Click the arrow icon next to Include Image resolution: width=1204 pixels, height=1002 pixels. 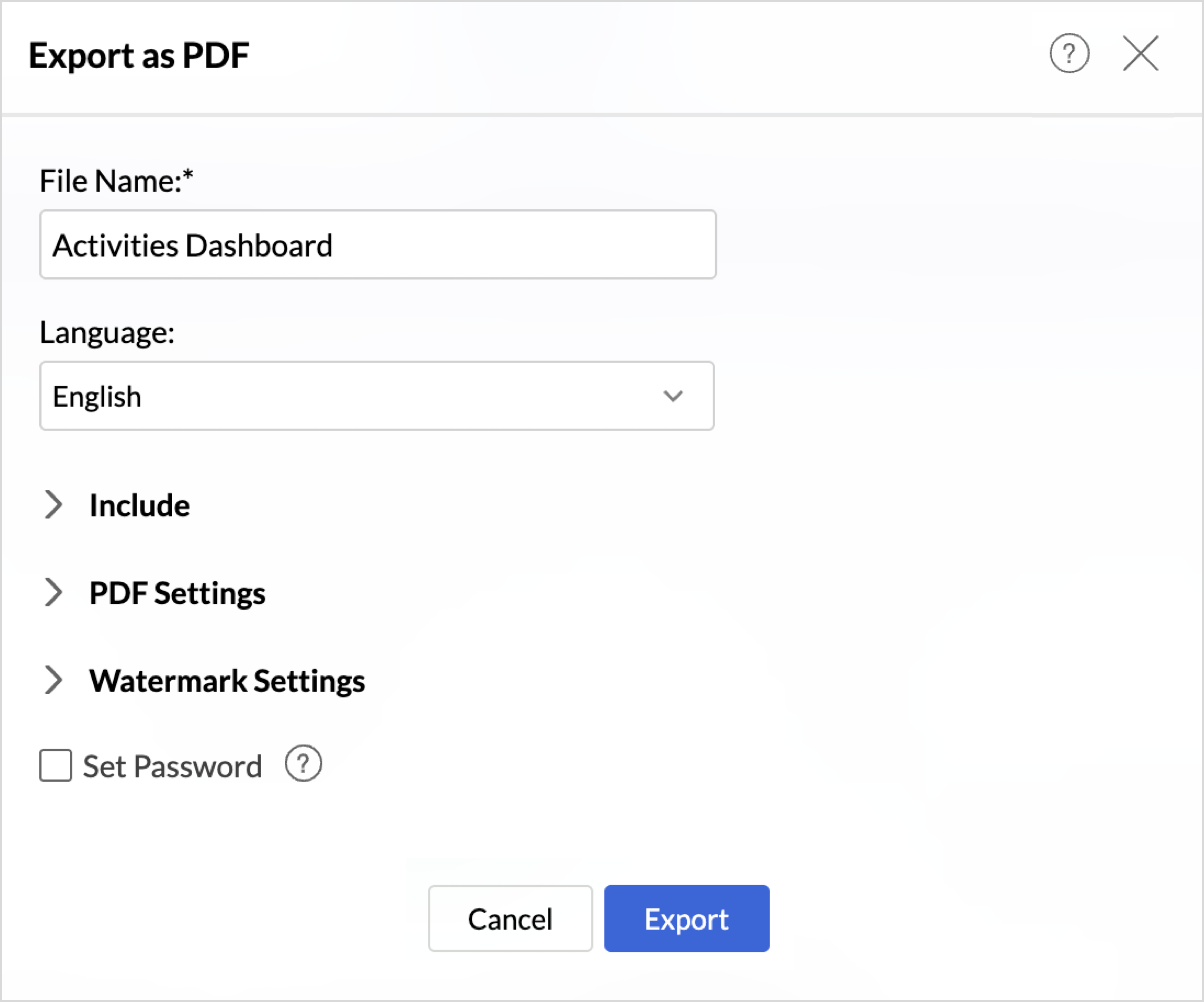(x=54, y=506)
